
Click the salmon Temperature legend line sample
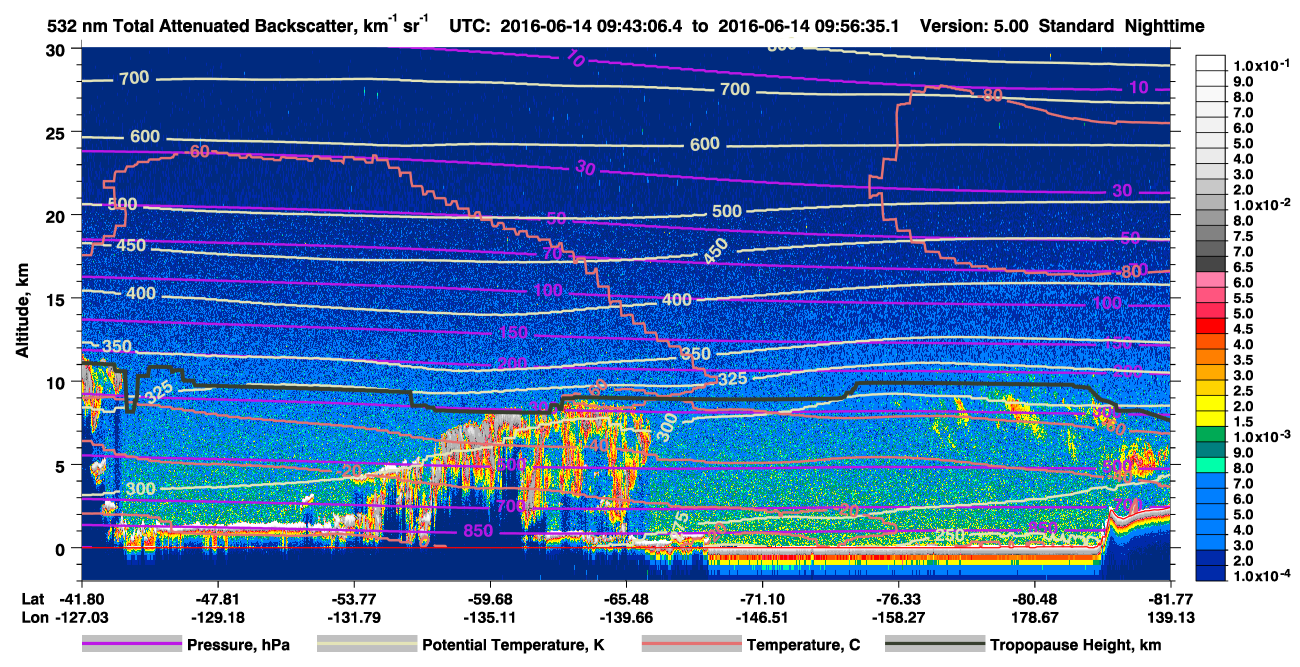(x=691, y=645)
